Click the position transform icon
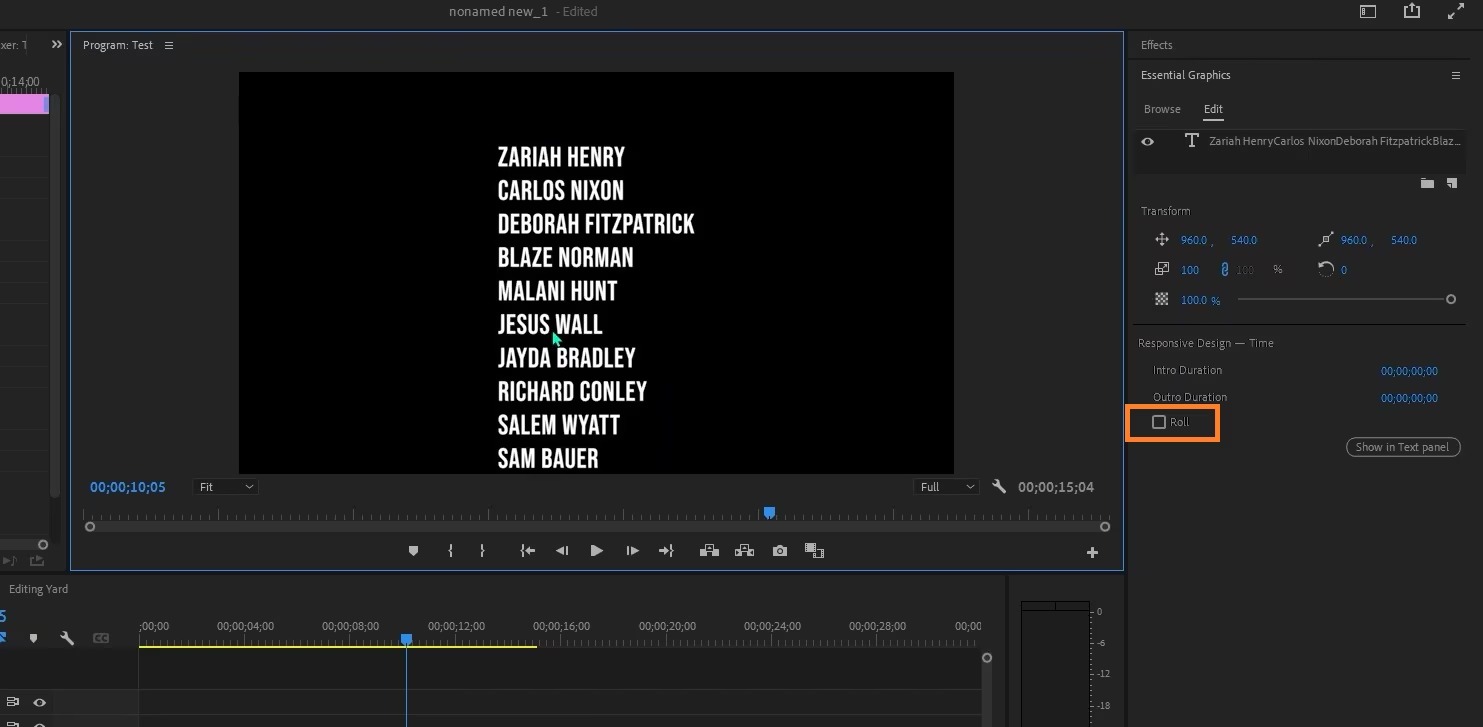 click(x=1161, y=240)
